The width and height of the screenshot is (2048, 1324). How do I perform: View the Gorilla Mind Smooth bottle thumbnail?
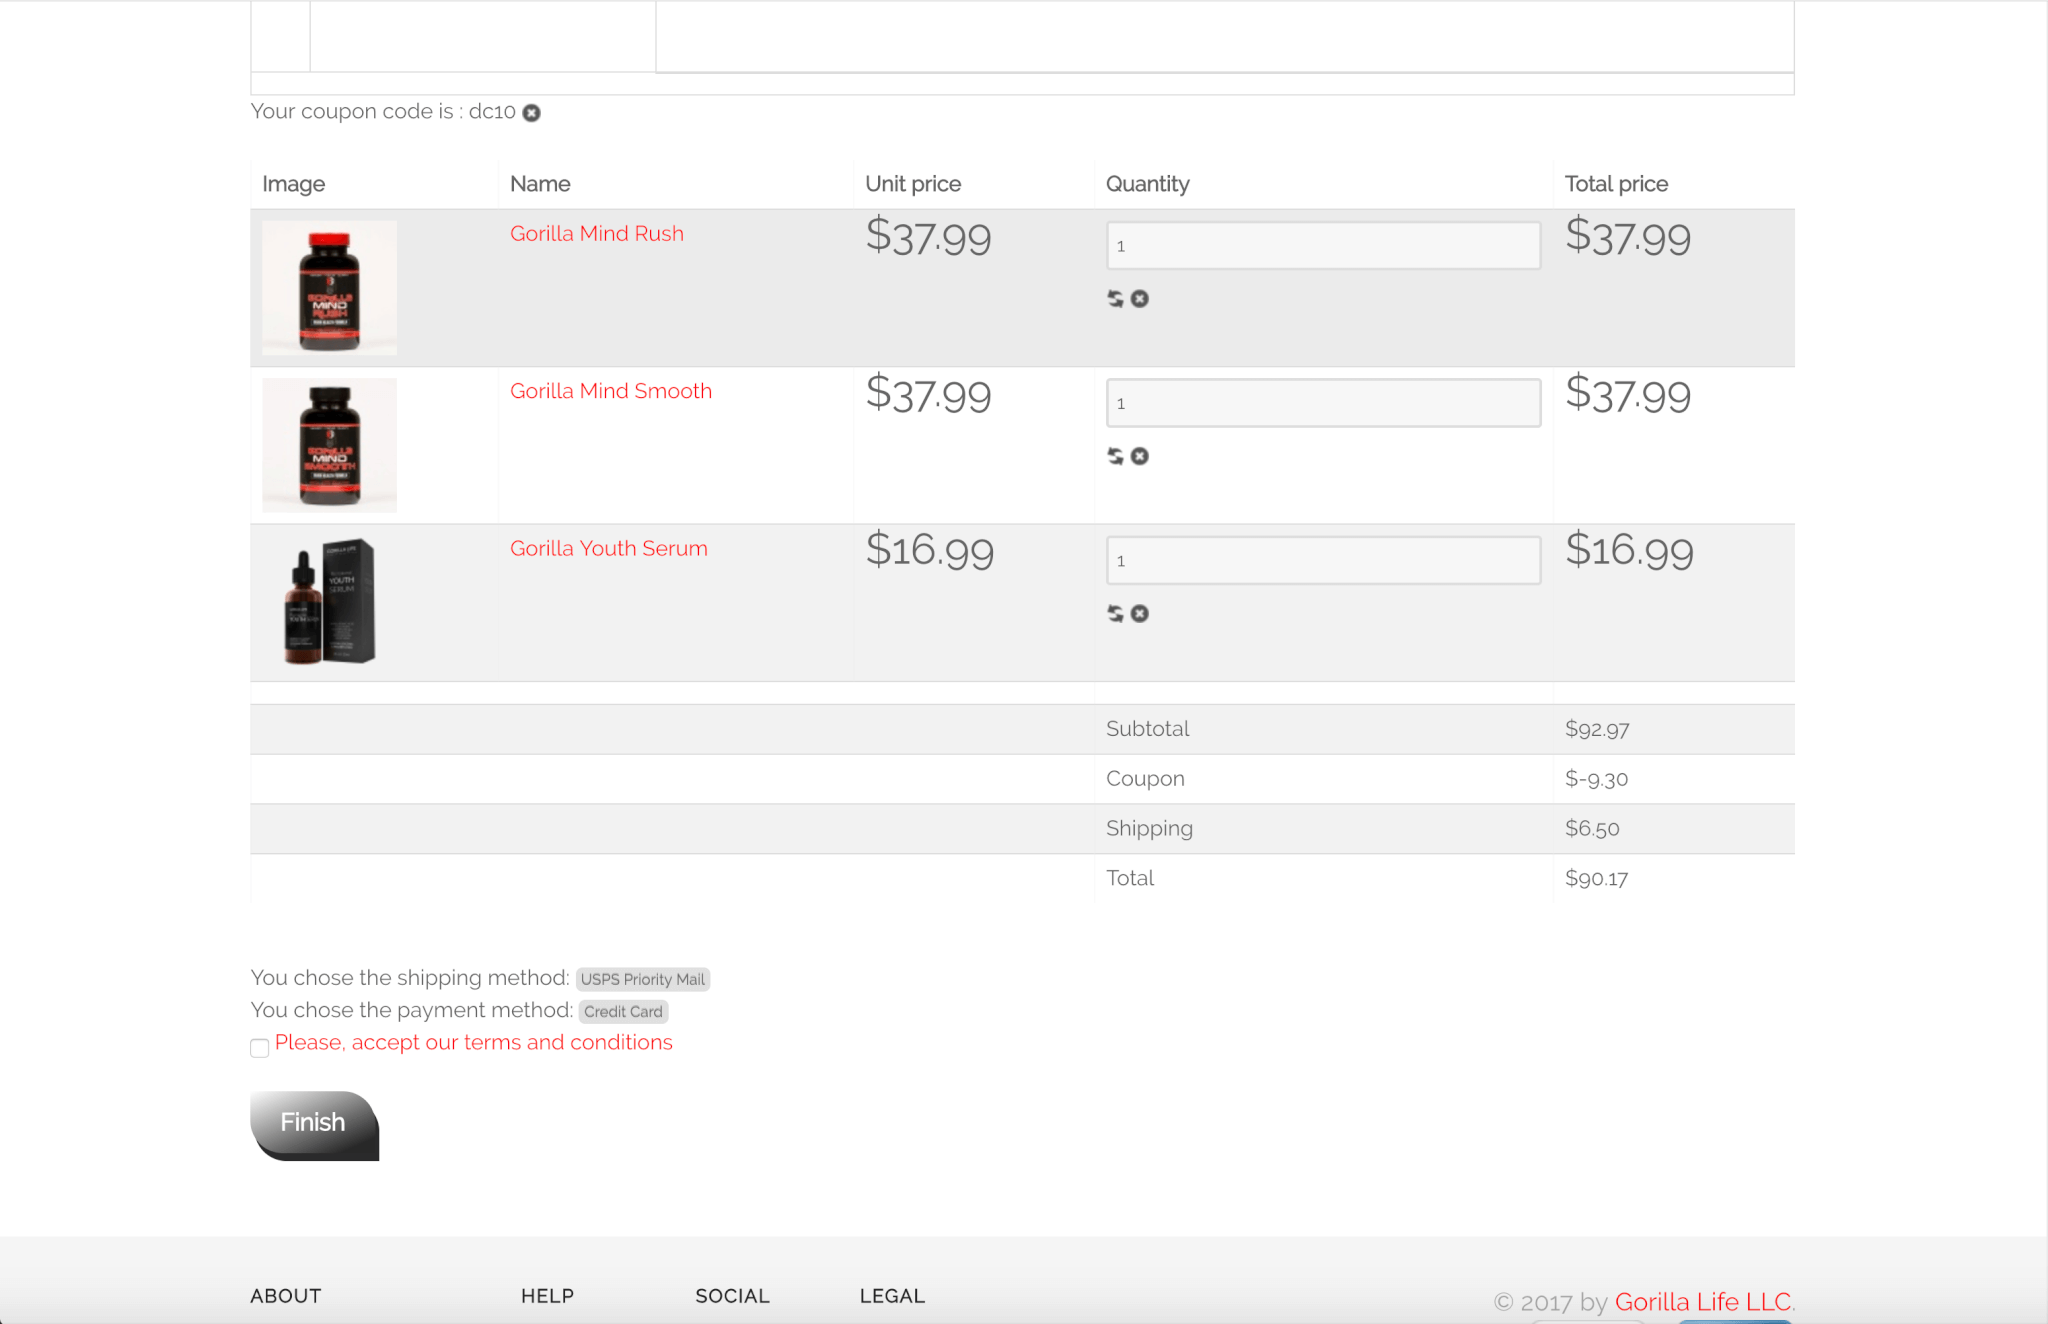tap(329, 445)
